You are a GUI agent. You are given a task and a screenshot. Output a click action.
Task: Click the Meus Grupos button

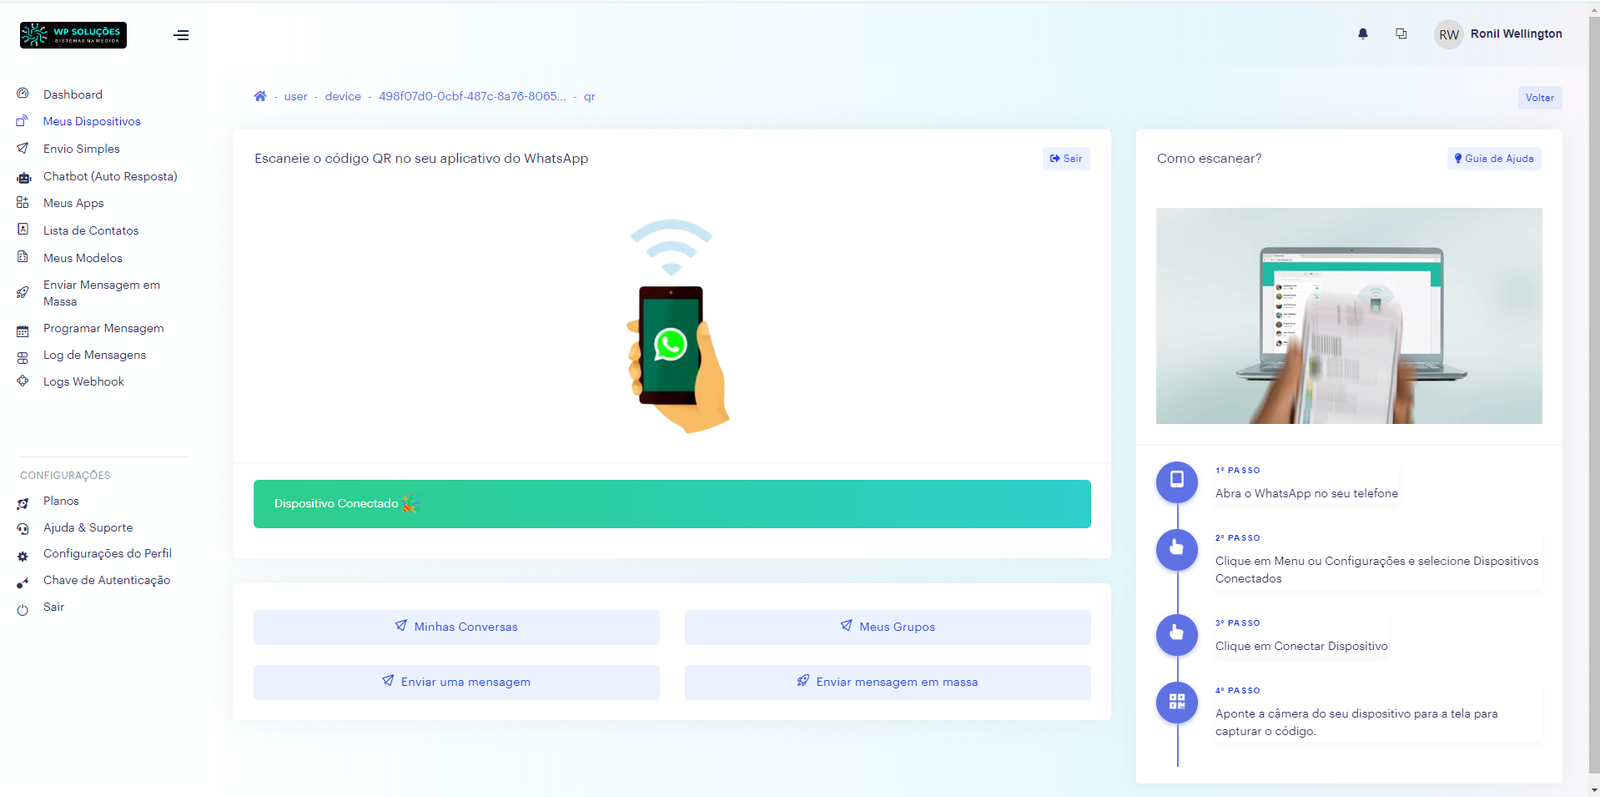(887, 627)
